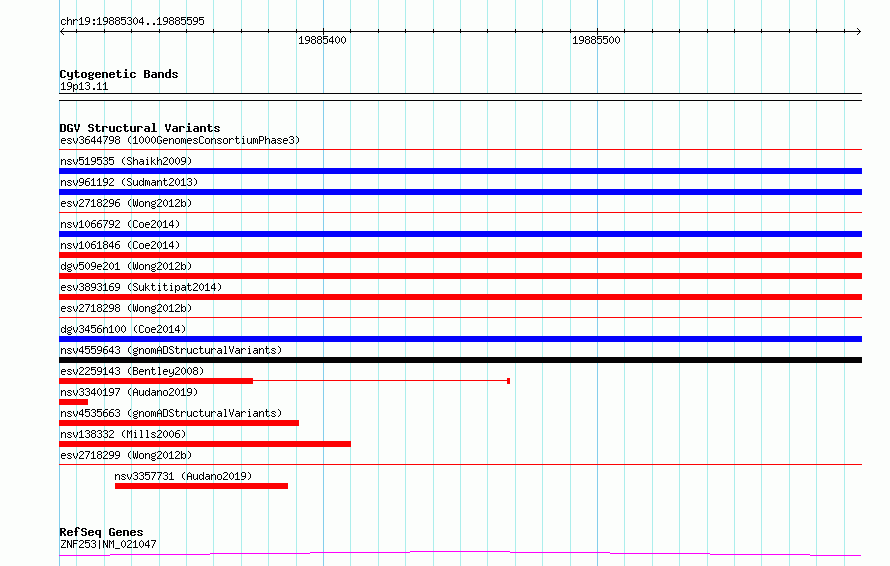Open the nsv519535 (Shaikh2009) label
Screen dimensions: 890x566
click(126, 161)
